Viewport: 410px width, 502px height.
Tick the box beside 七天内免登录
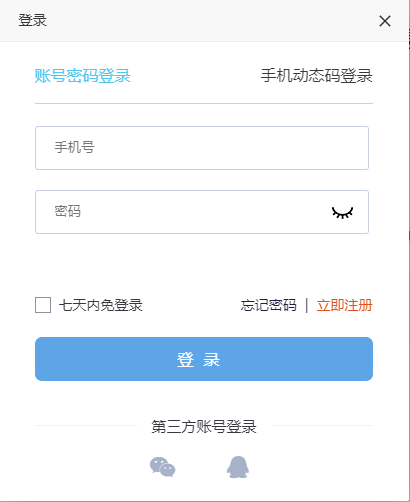(43, 305)
